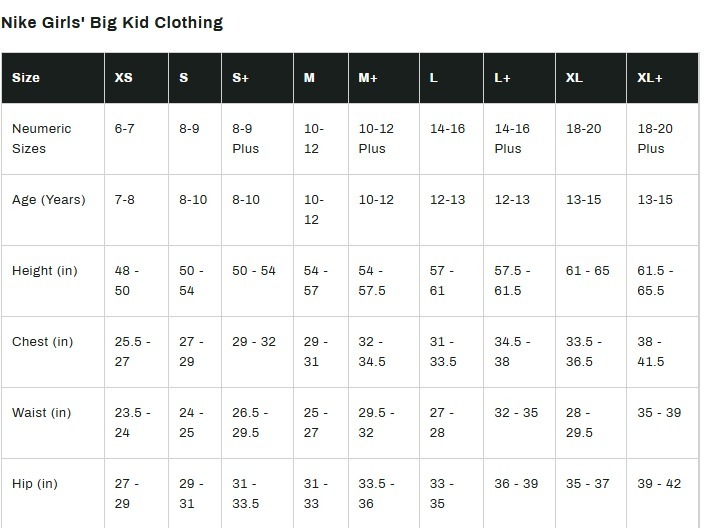Select the L+ column header
Screen dimensions: 706x528
coord(503,78)
